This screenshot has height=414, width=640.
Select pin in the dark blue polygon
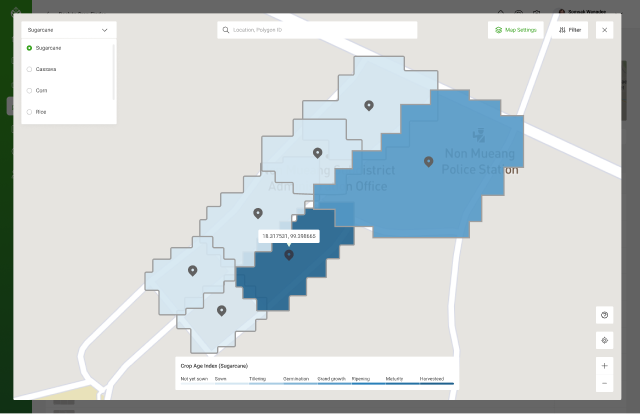(x=289, y=255)
